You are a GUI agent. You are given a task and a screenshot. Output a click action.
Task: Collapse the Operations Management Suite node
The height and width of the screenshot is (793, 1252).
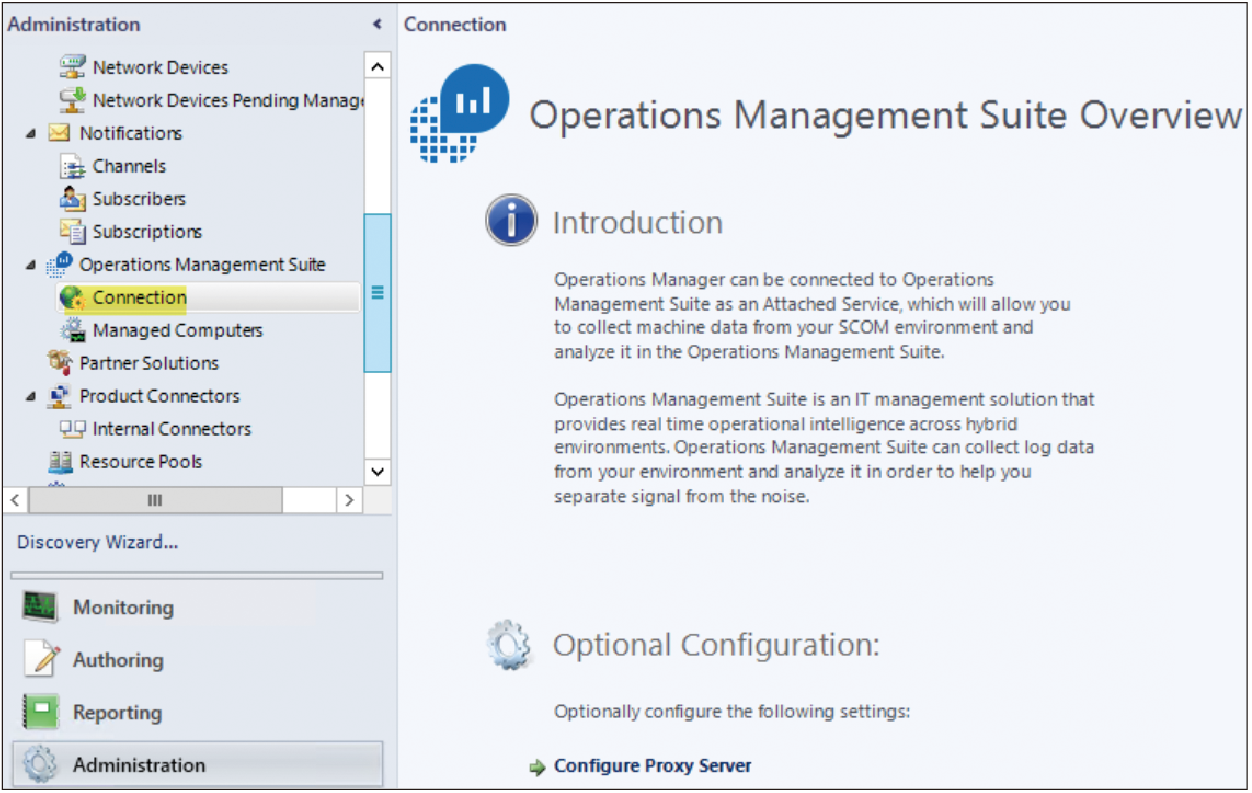click(x=32, y=266)
